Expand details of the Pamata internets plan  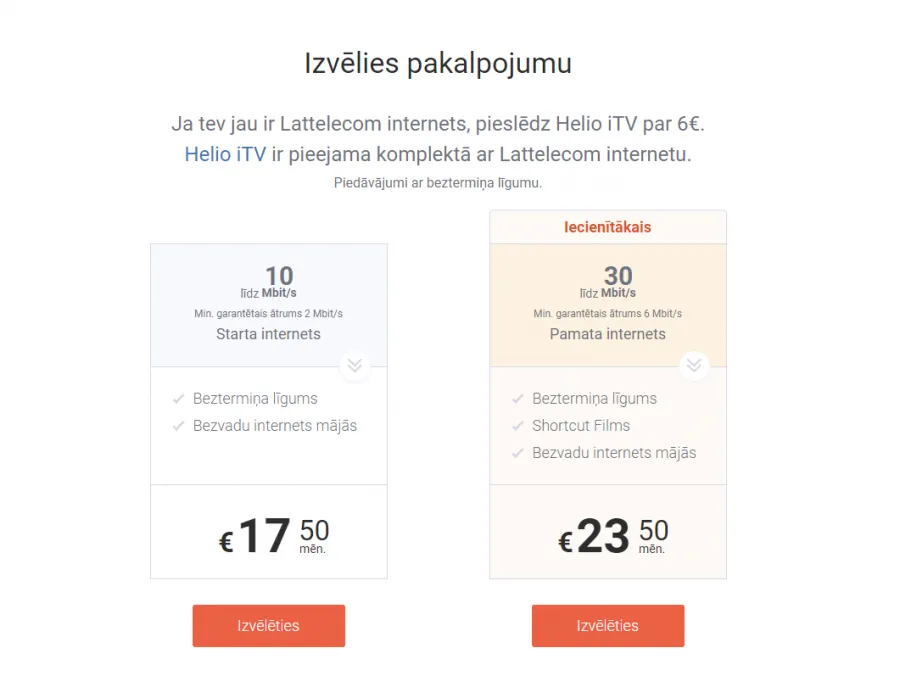(x=694, y=366)
